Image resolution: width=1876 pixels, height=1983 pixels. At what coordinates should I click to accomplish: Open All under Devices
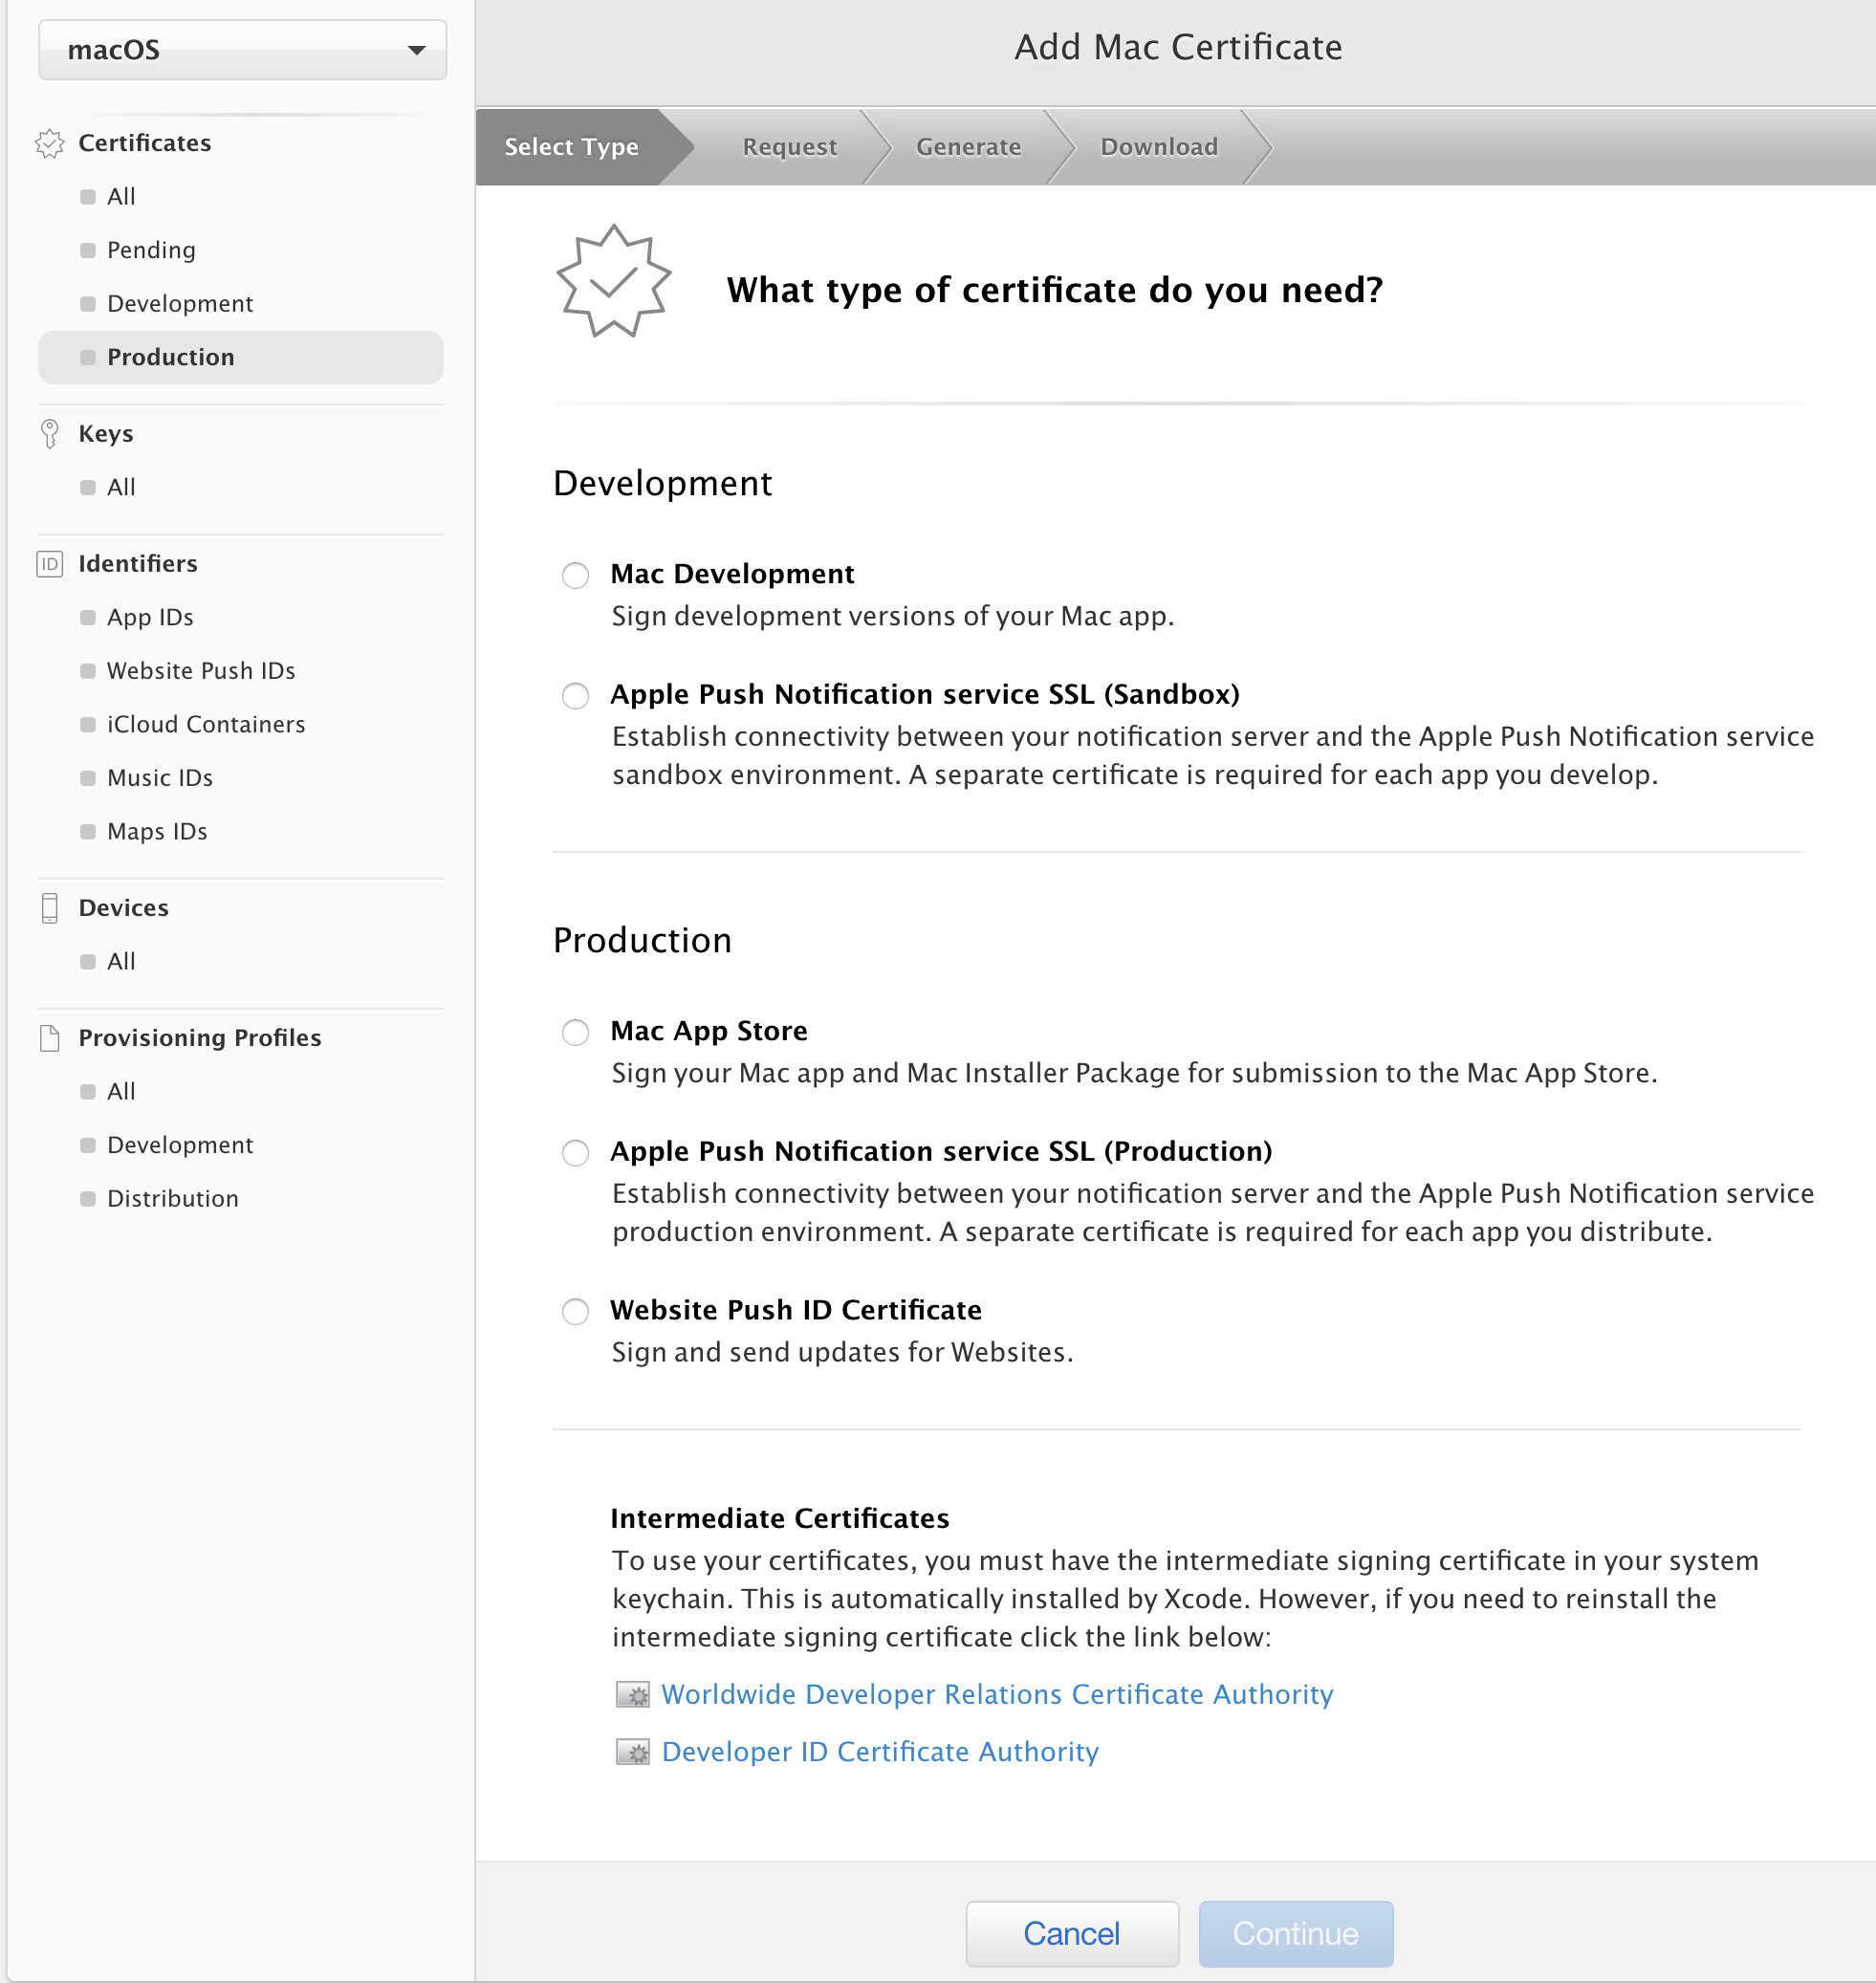point(121,962)
